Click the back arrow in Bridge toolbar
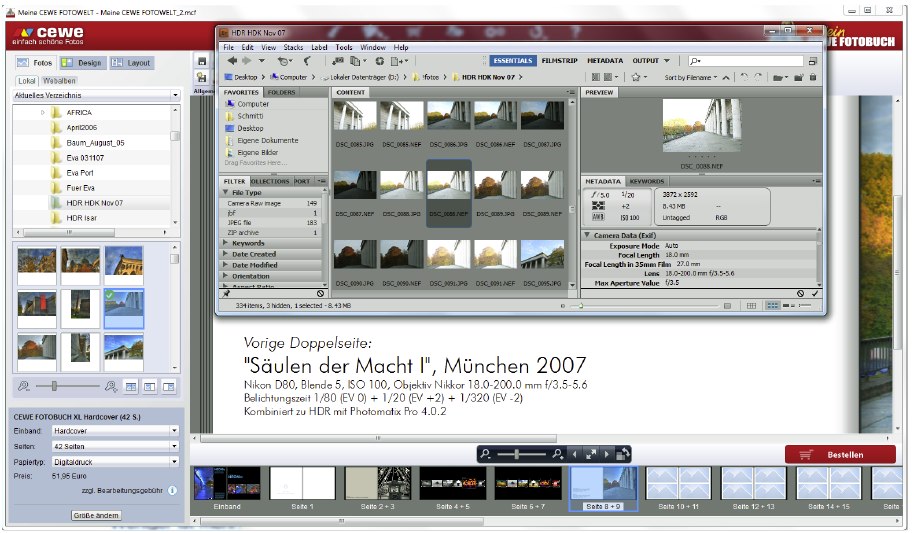Image resolution: width=912 pixels, height=533 pixels. tap(232, 61)
